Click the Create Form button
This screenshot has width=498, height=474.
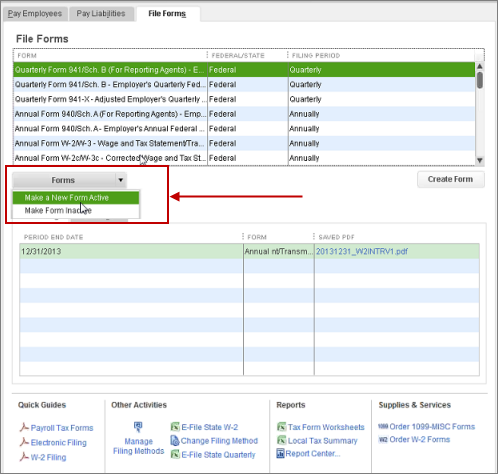click(450, 179)
